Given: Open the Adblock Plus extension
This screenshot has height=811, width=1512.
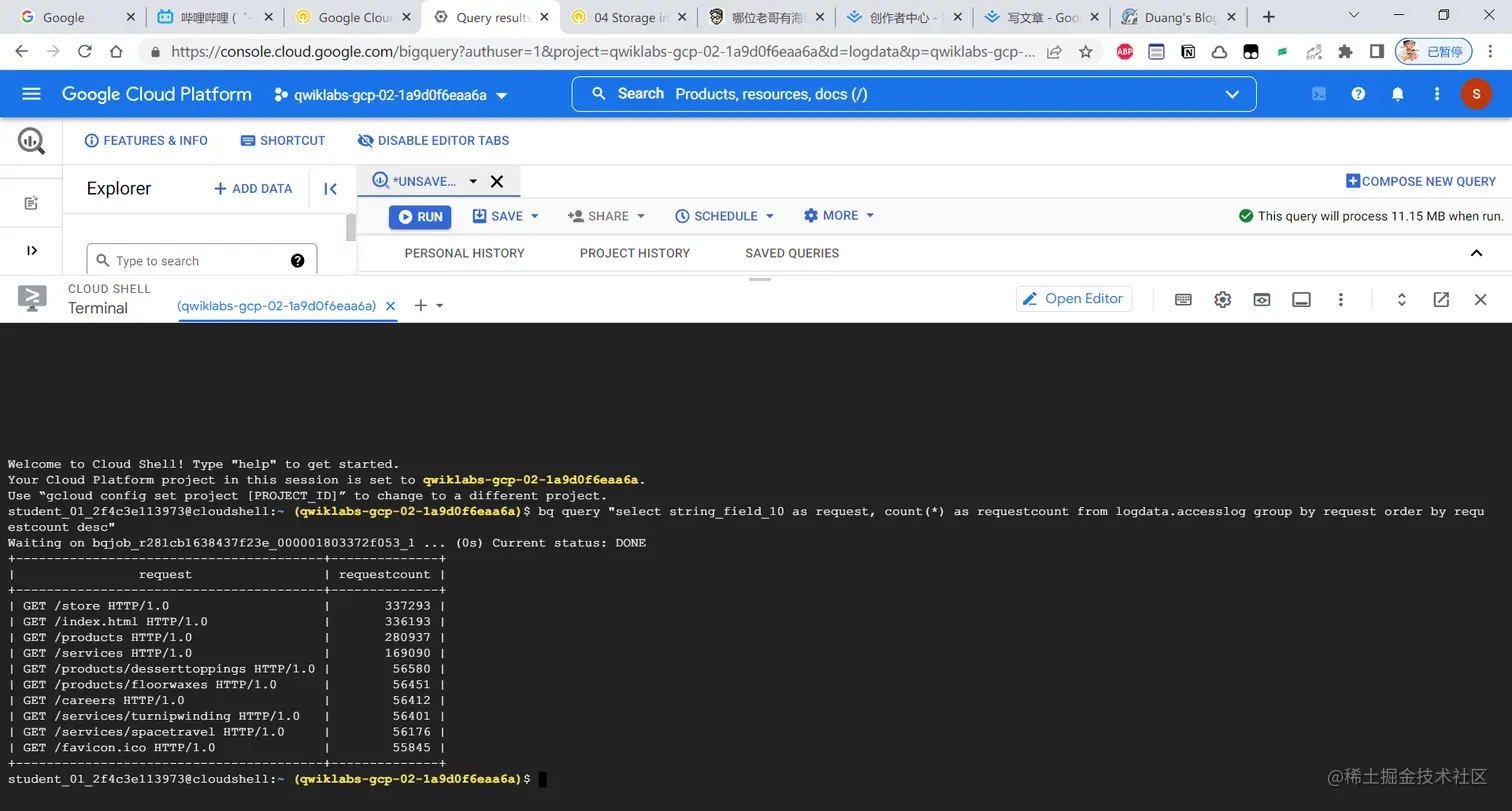Looking at the screenshot, I should coord(1125,52).
